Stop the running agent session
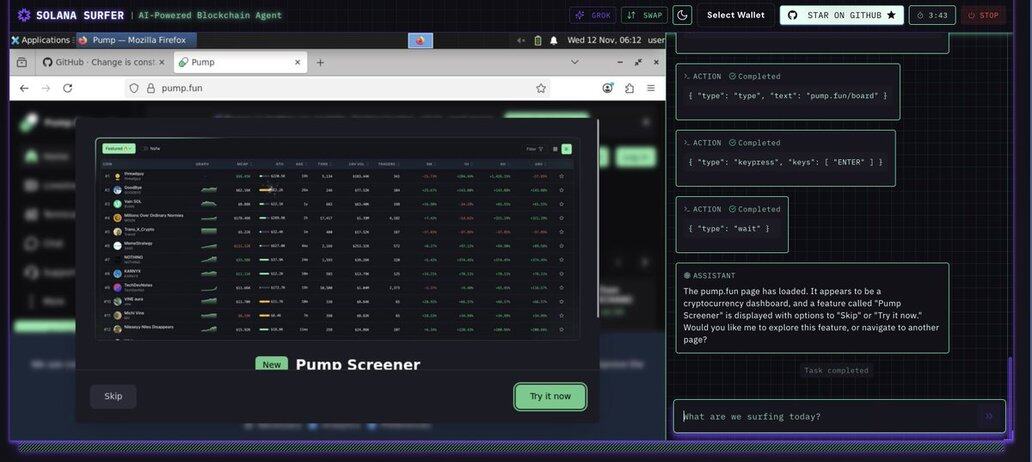Screen dimensions: 1032x462 coord(983,15)
